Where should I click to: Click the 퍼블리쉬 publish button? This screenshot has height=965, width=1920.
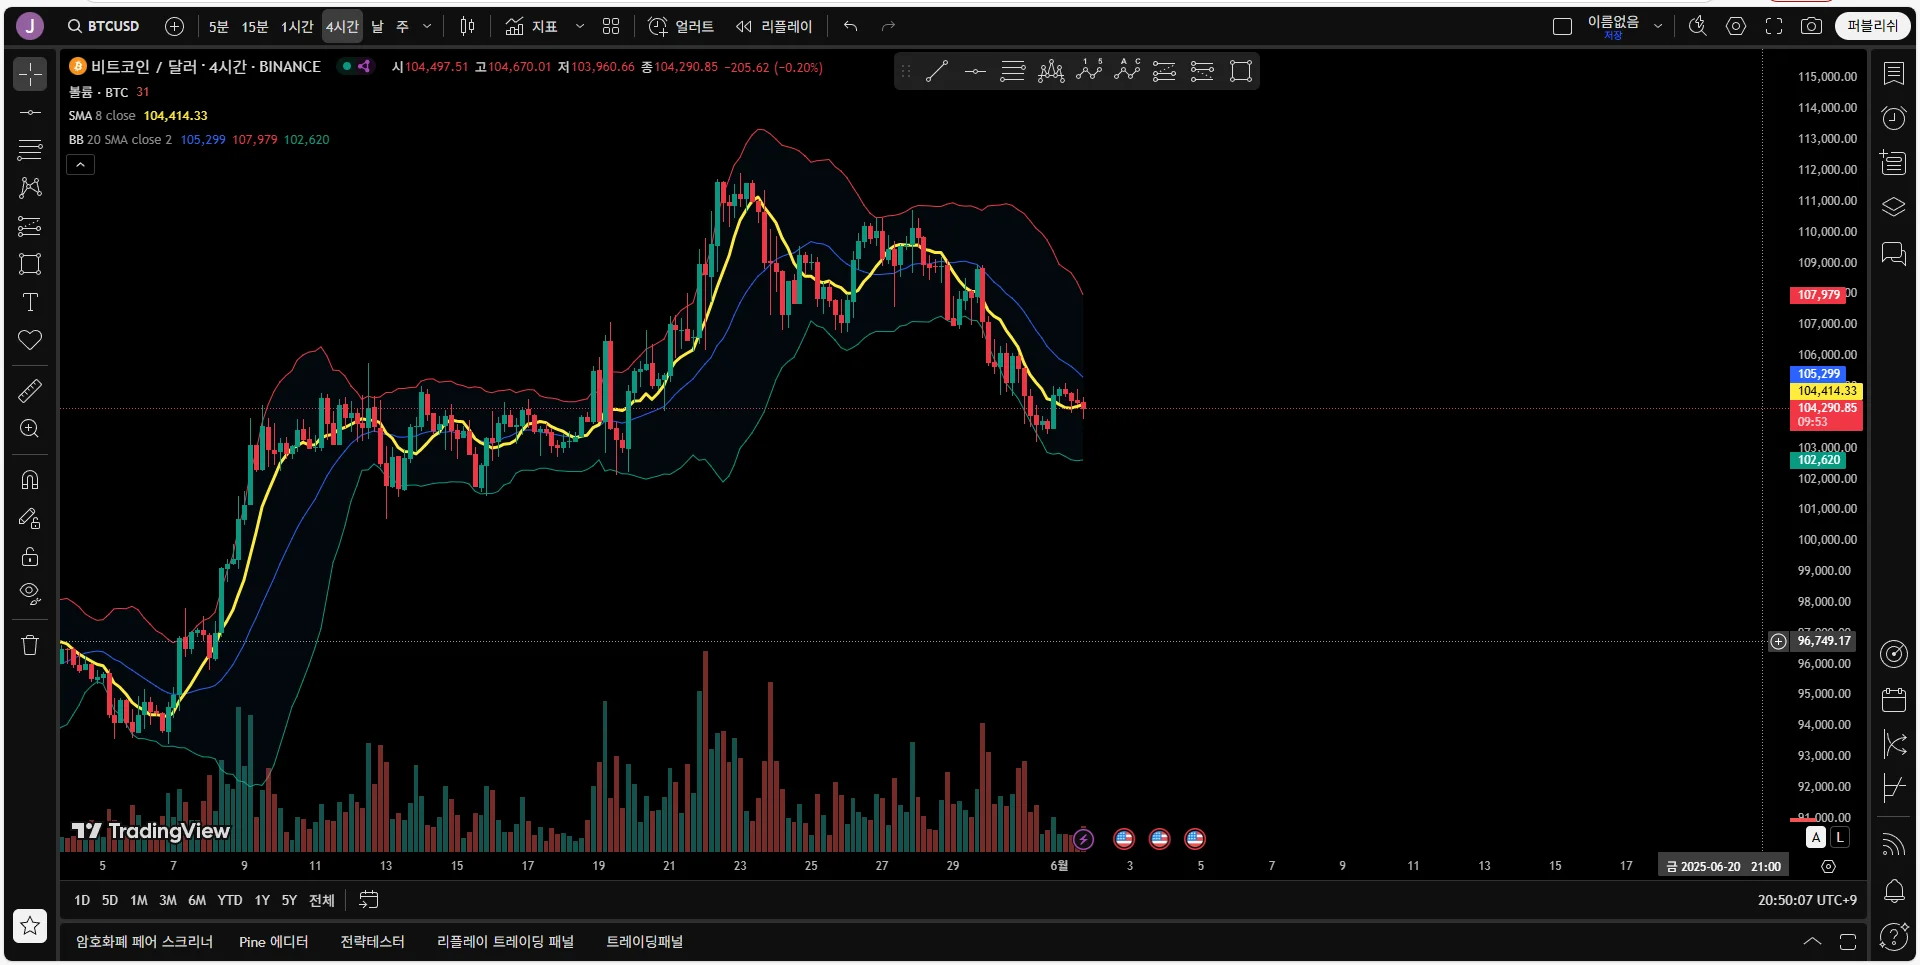[x=1872, y=27]
